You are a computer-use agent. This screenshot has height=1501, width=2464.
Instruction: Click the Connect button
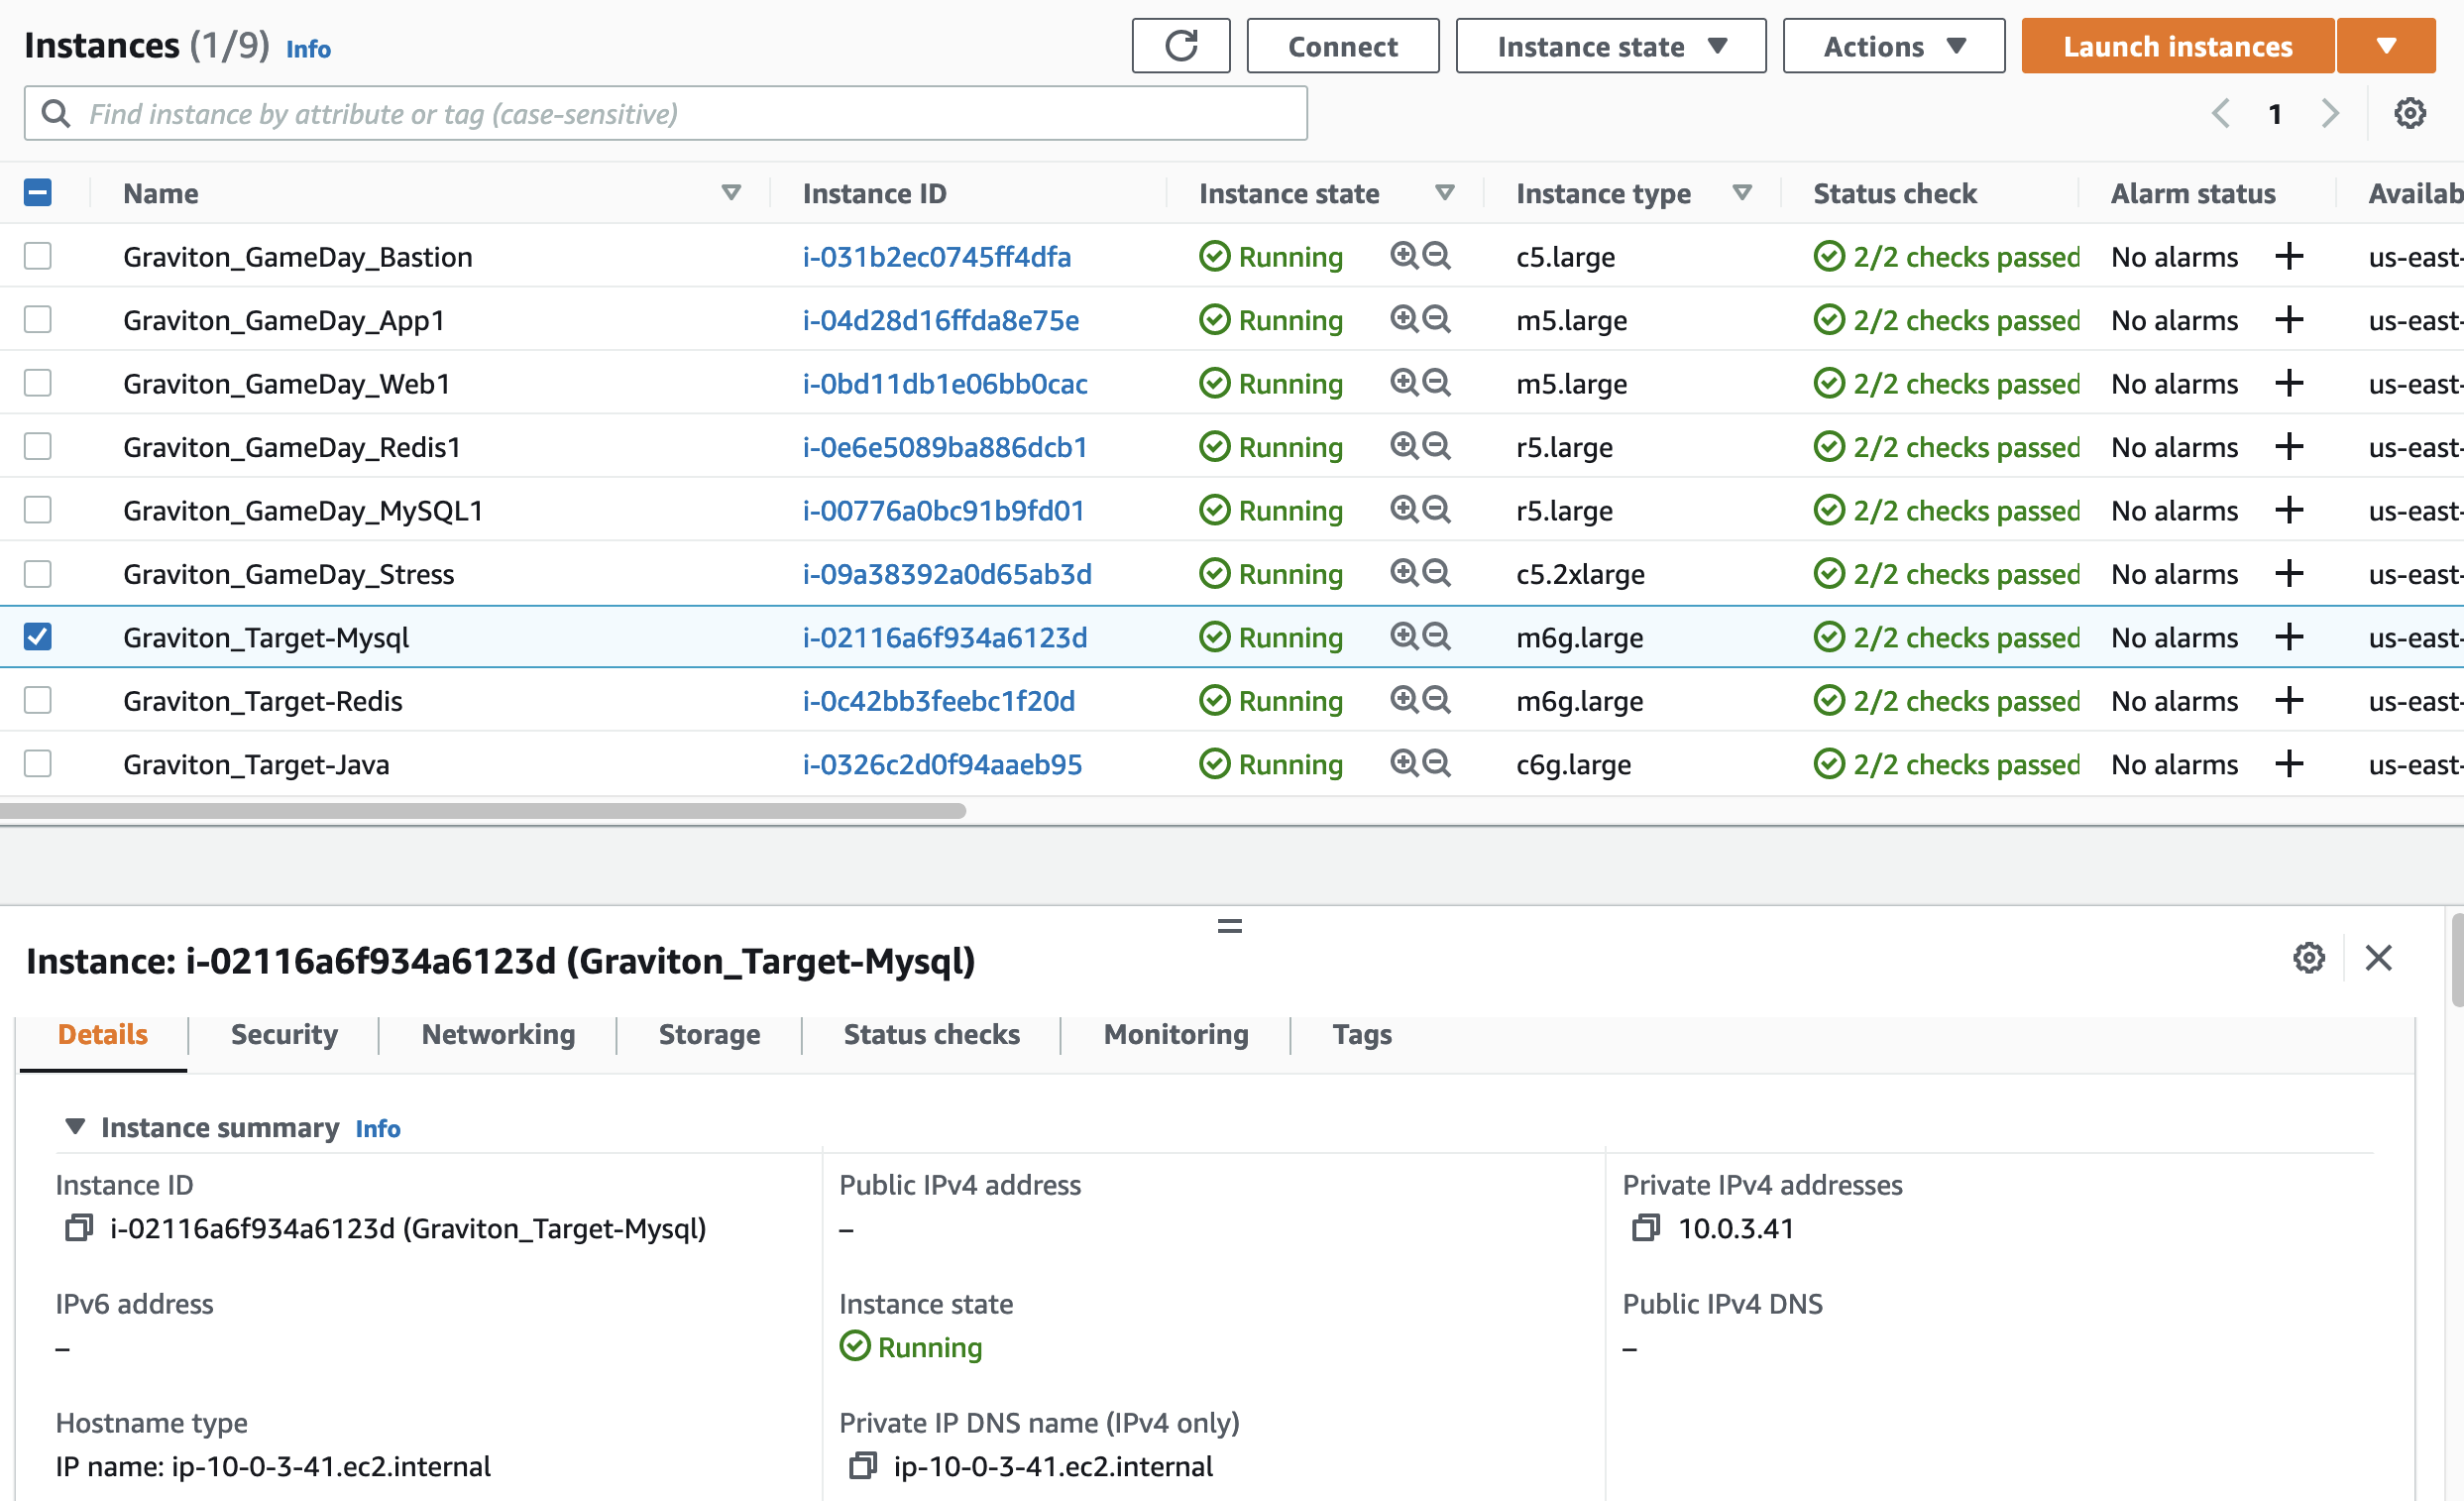(1342, 46)
